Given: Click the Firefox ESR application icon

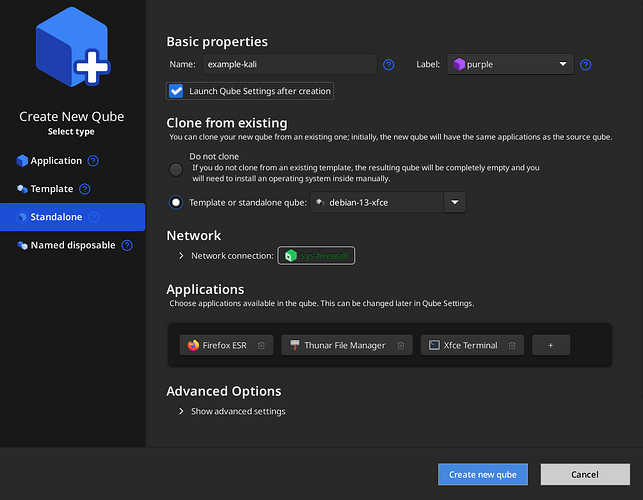Looking at the screenshot, I should tap(193, 345).
